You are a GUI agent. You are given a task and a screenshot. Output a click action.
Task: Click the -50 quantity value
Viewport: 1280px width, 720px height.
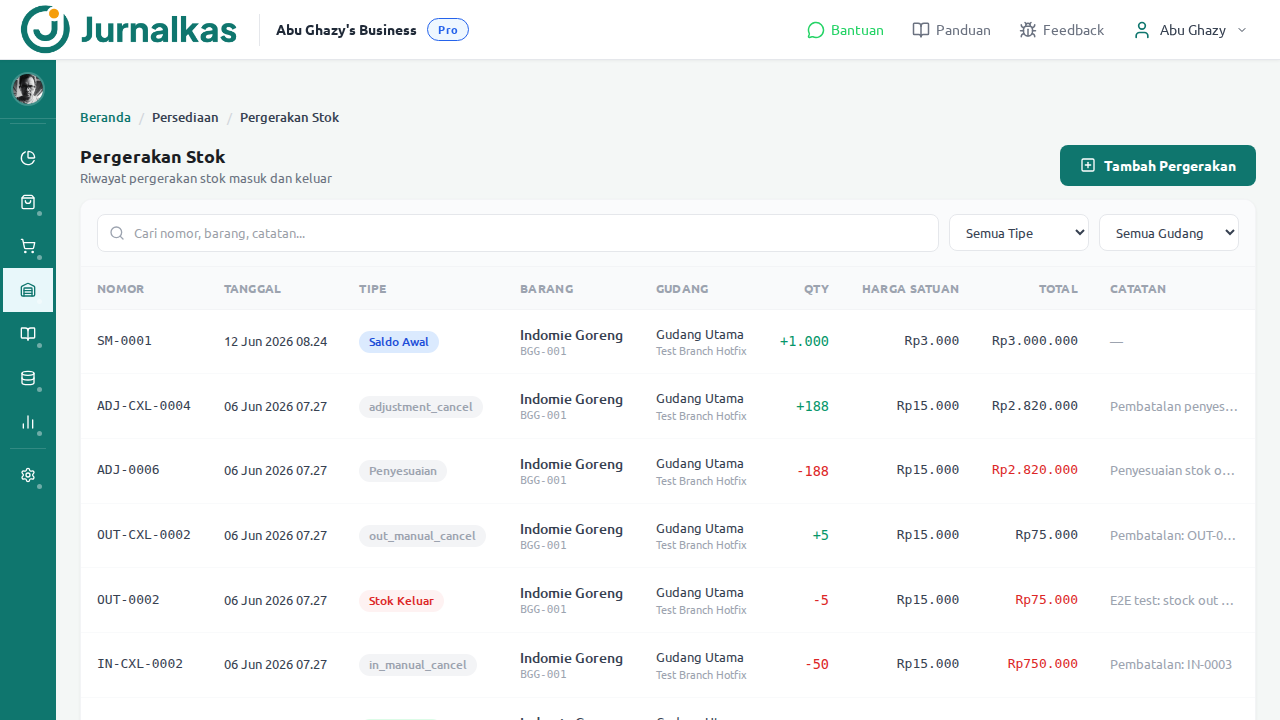817,664
